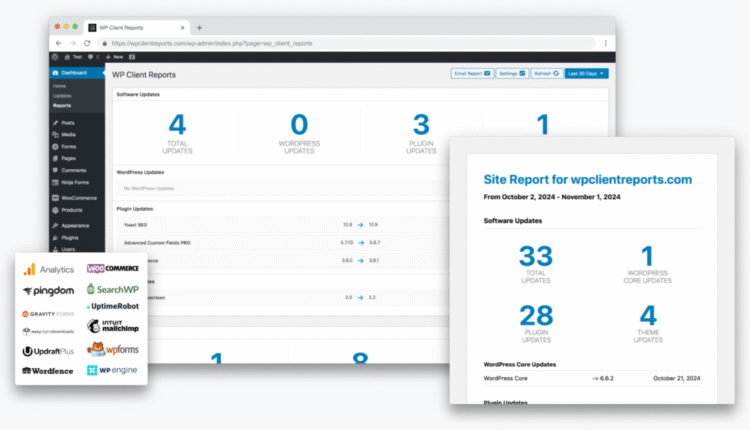Viewport: 750px width, 430px height.
Task: Open the Reports submenu item
Action: tap(62, 105)
